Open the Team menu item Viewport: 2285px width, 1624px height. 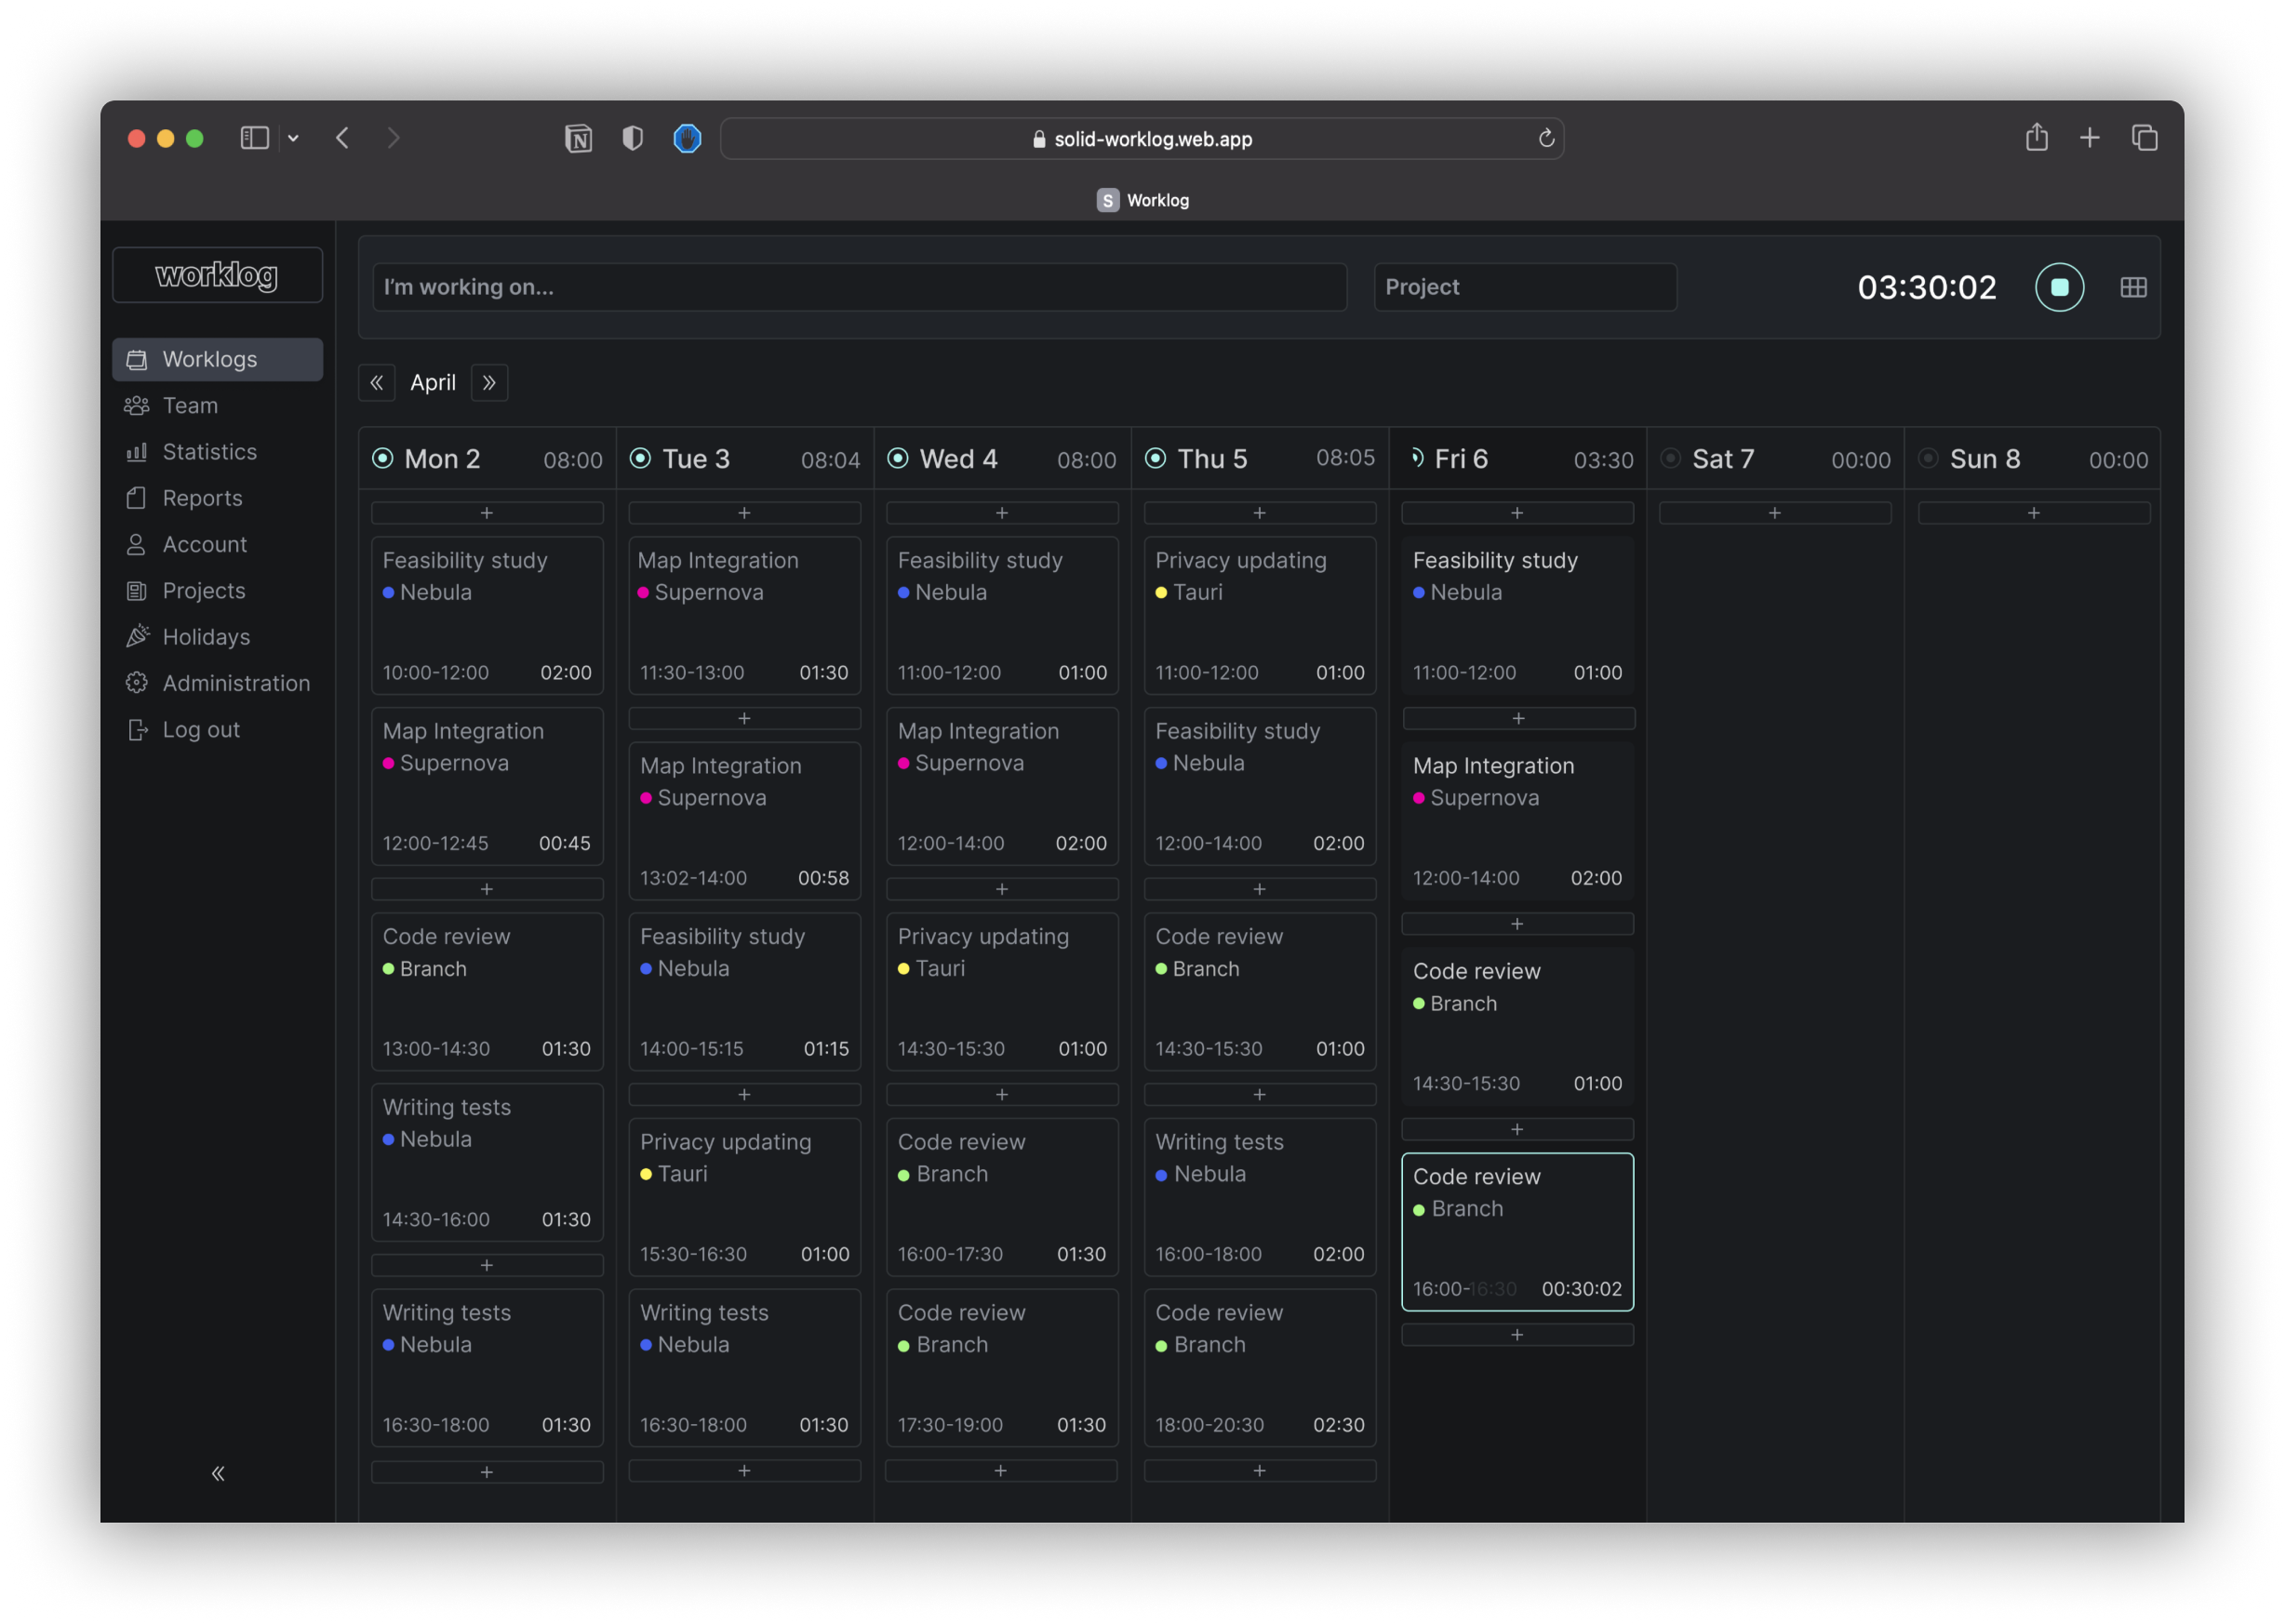pos(190,406)
